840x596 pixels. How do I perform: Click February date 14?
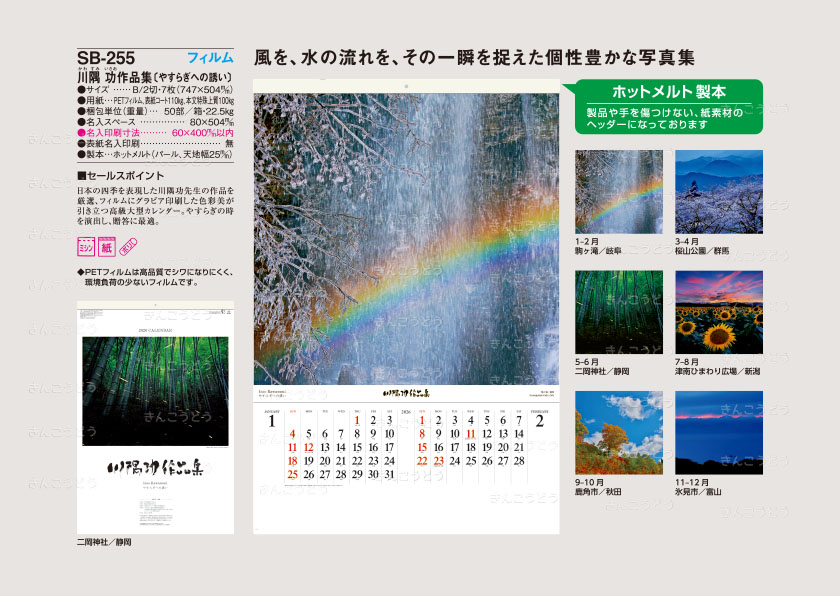coord(519,434)
